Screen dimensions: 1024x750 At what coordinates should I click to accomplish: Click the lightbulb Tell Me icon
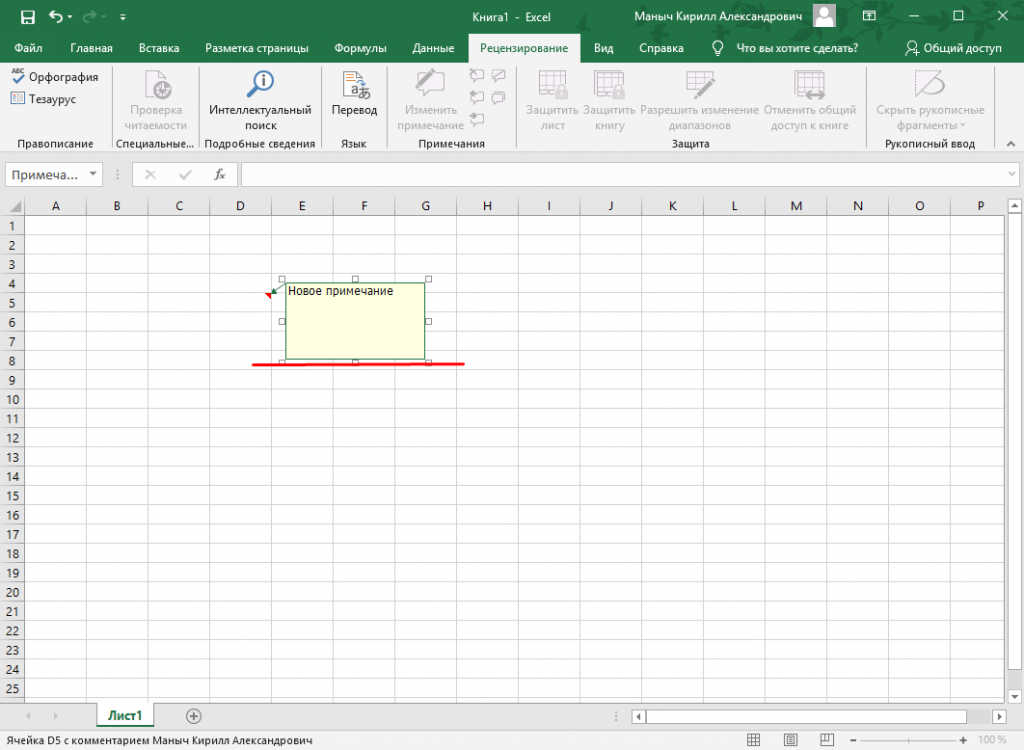tap(717, 48)
